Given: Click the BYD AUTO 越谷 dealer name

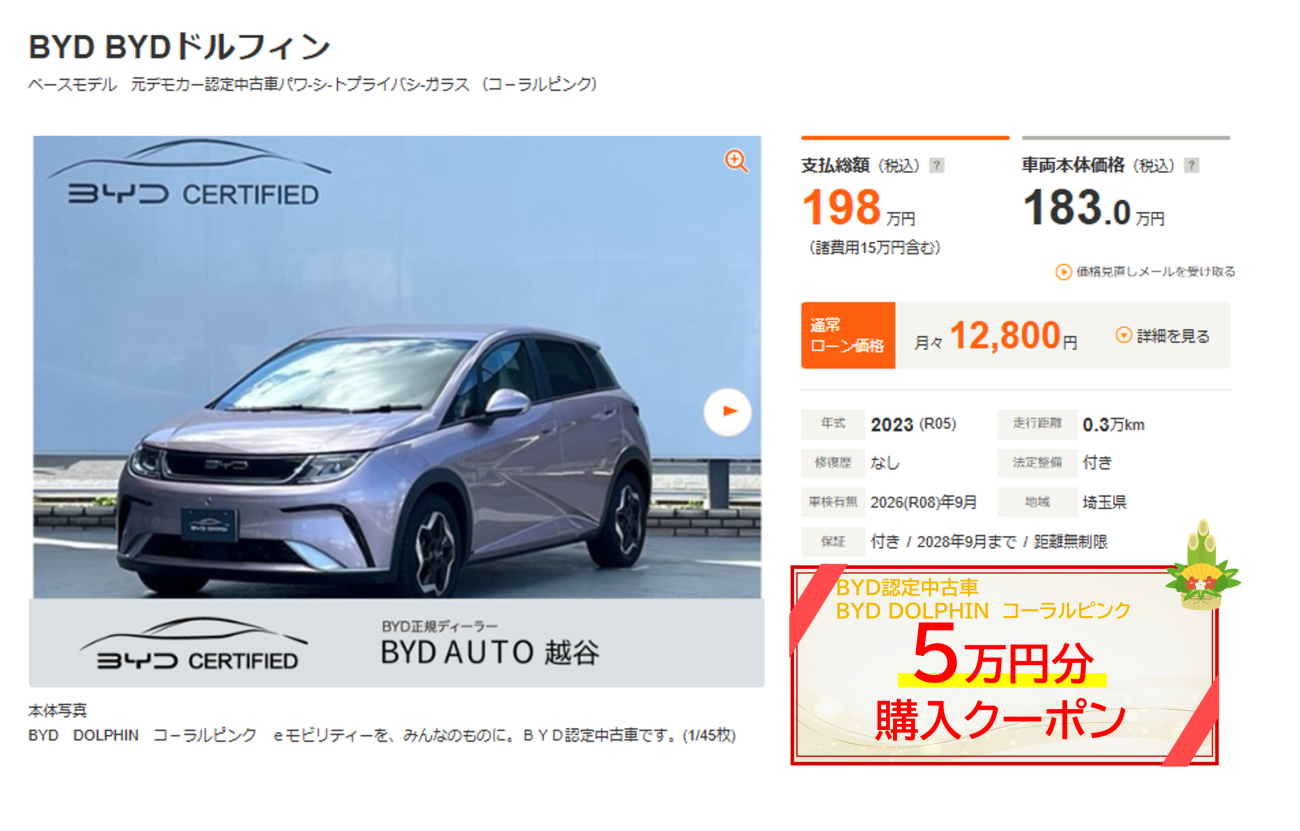Looking at the screenshot, I should (x=490, y=652).
